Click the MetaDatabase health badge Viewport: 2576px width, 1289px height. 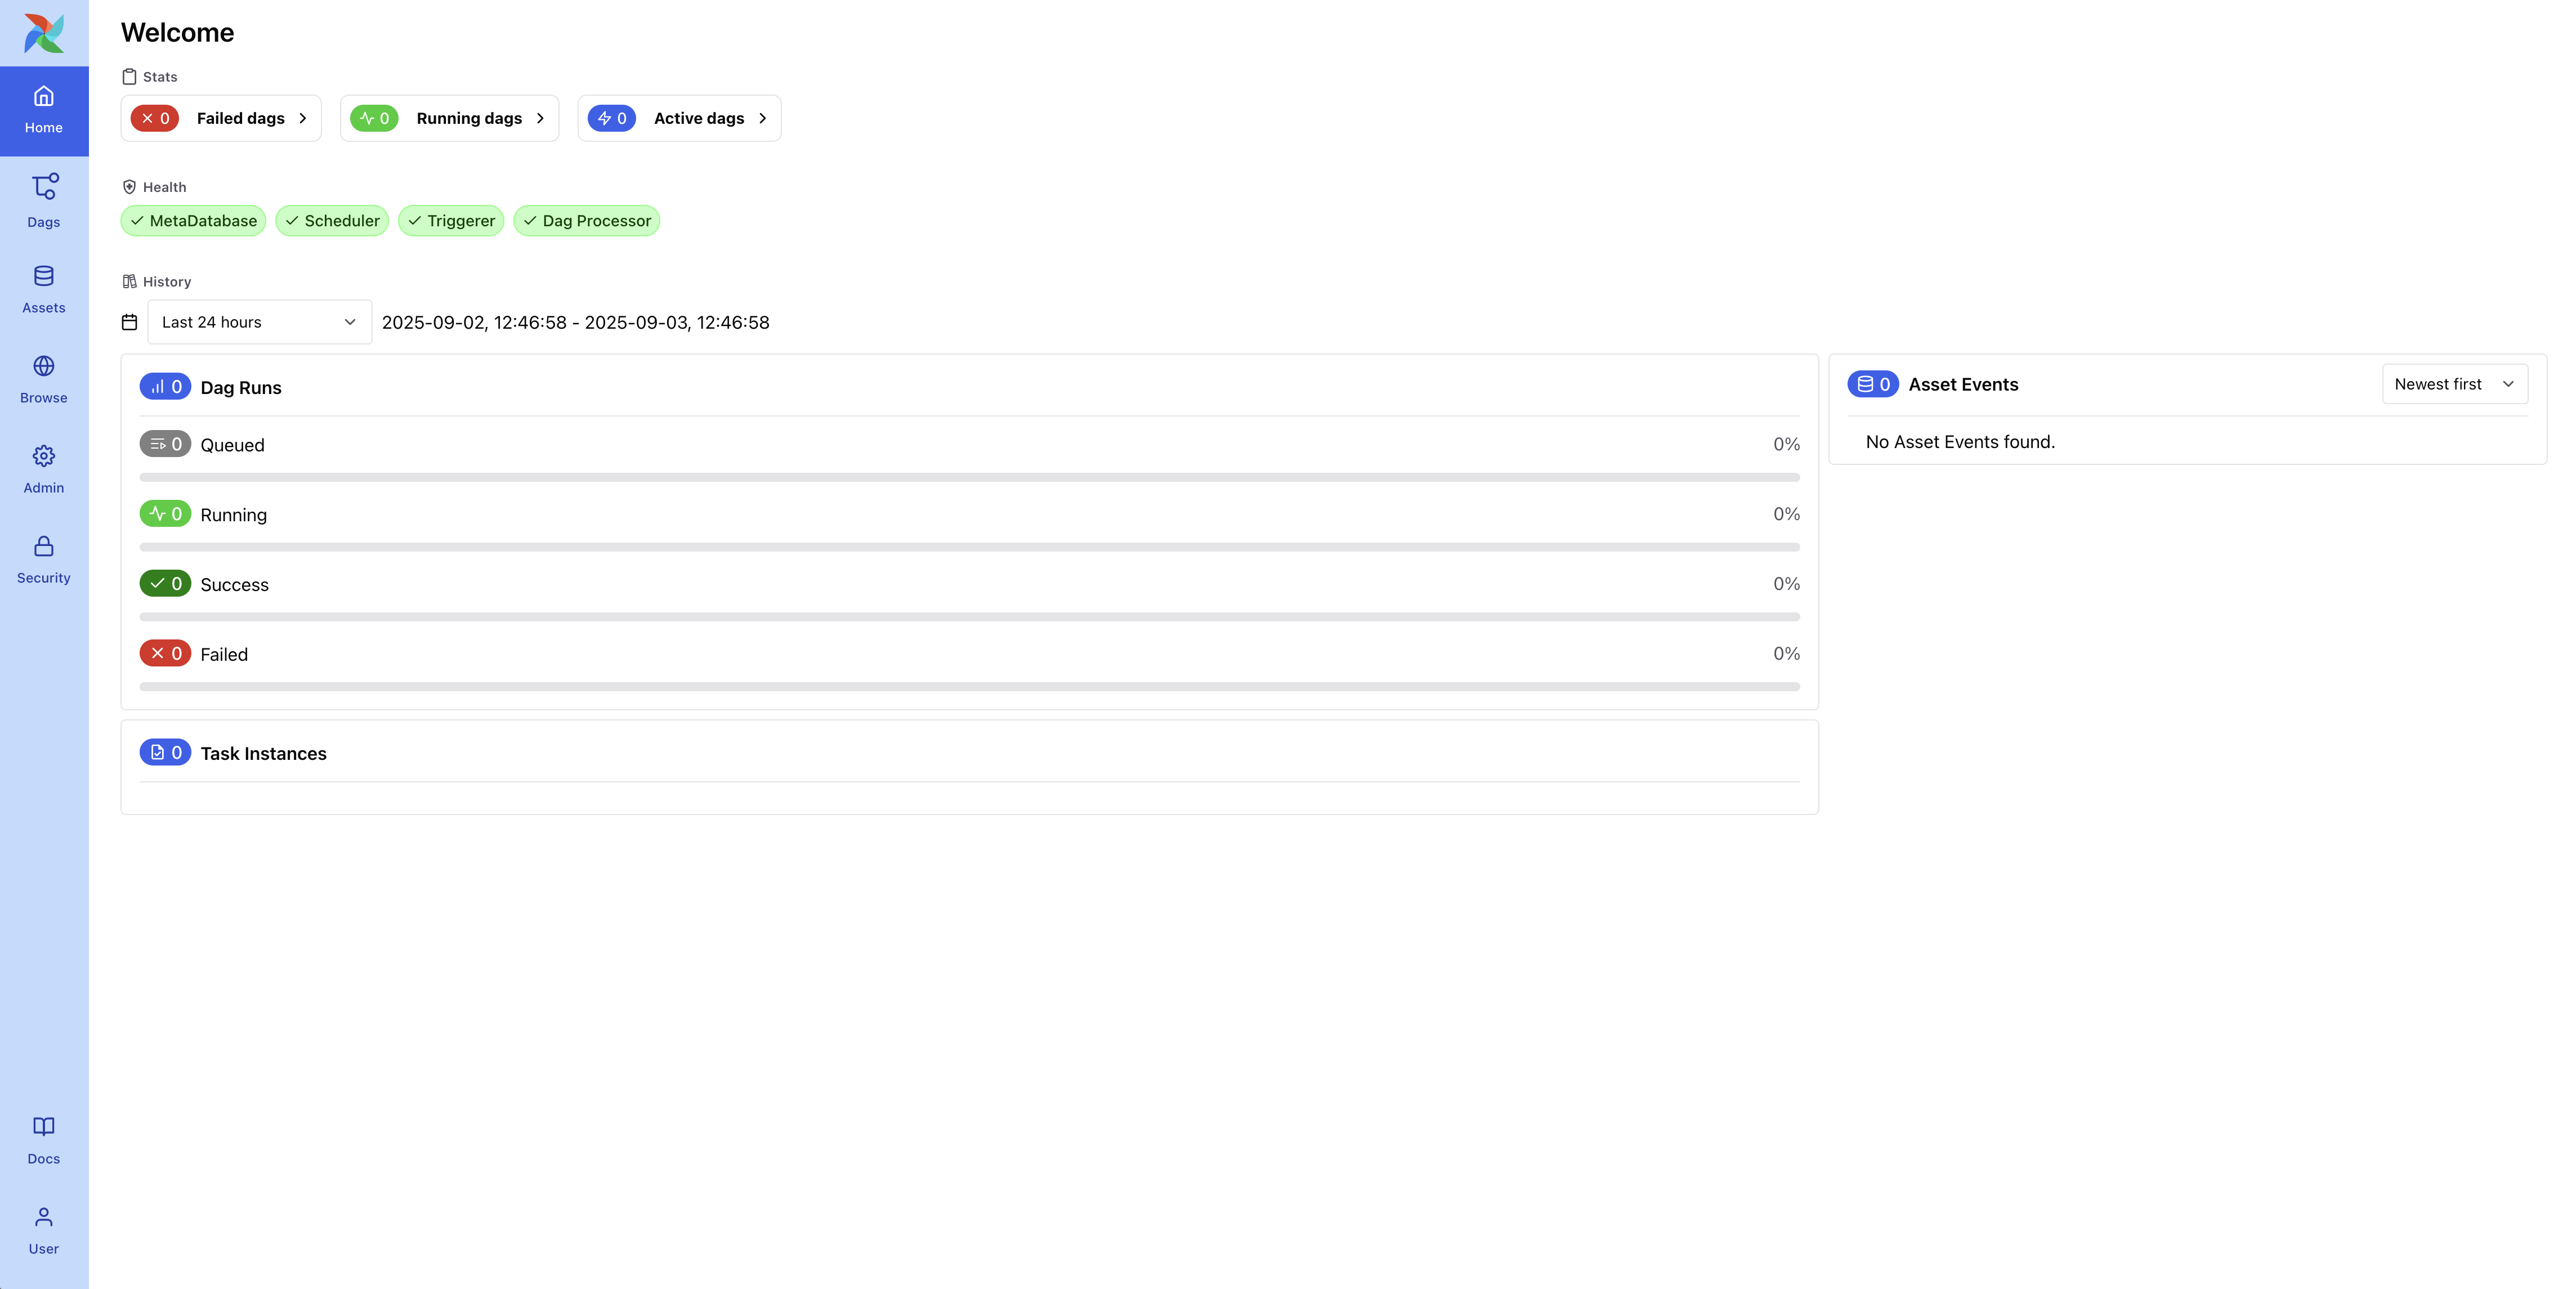coord(193,221)
